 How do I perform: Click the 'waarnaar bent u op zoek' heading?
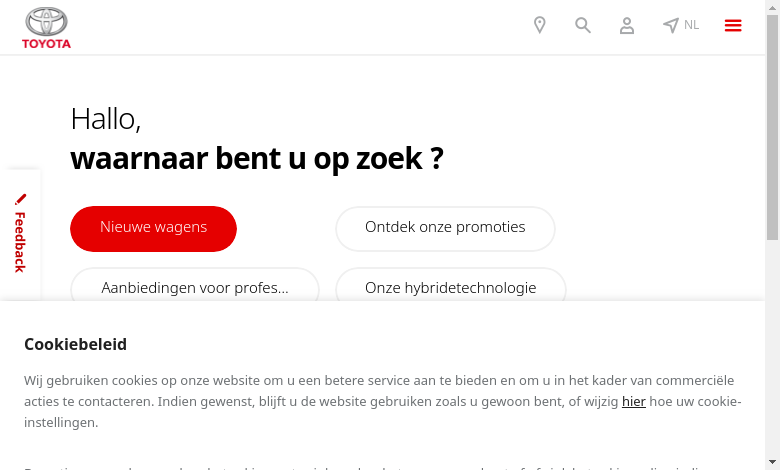coord(257,159)
